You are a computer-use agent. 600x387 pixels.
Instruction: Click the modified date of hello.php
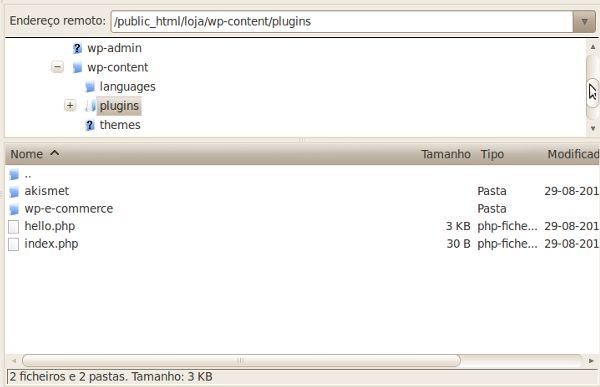click(x=572, y=226)
